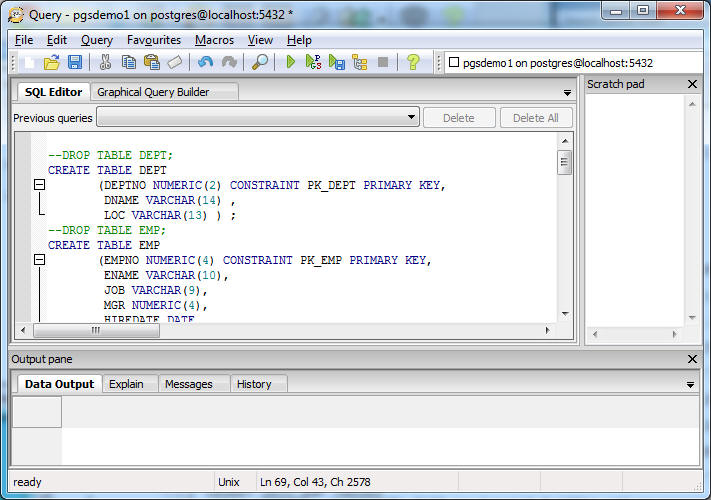Click the editor scroll down arrow
This screenshot has height=500, width=711.
coord(565,314)
